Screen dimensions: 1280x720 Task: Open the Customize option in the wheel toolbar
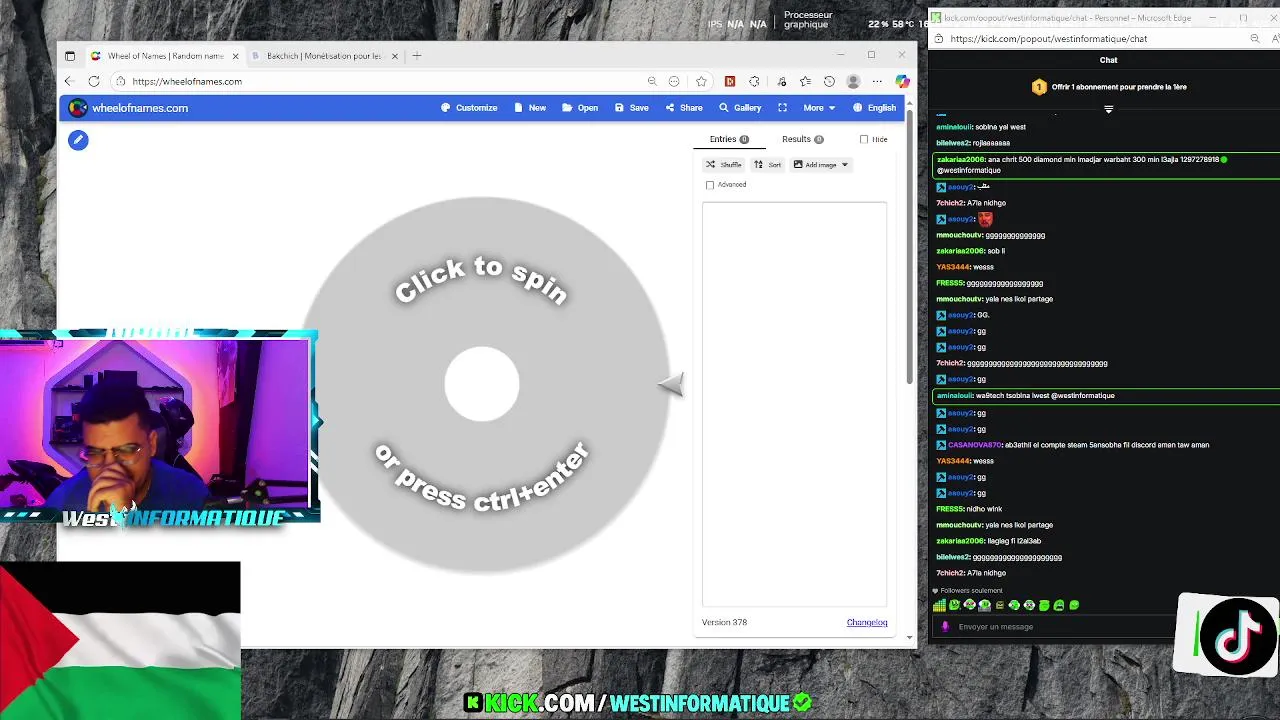coord(469,108)
